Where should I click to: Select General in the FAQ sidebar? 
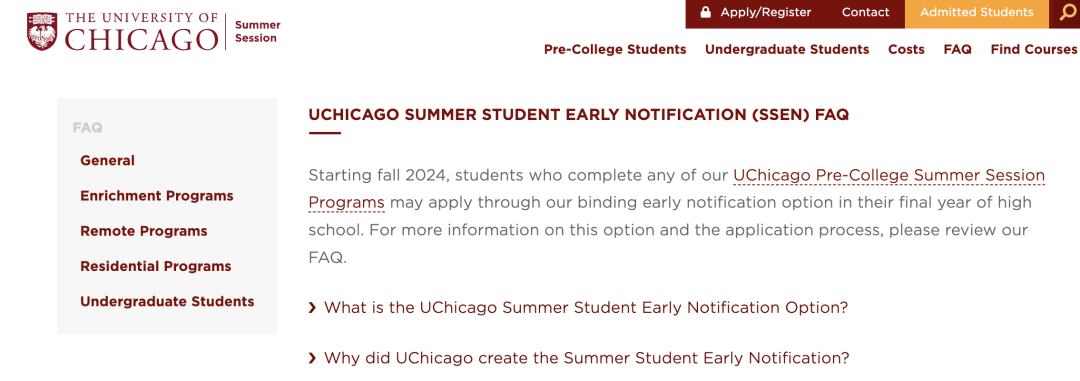pos(107,161)
